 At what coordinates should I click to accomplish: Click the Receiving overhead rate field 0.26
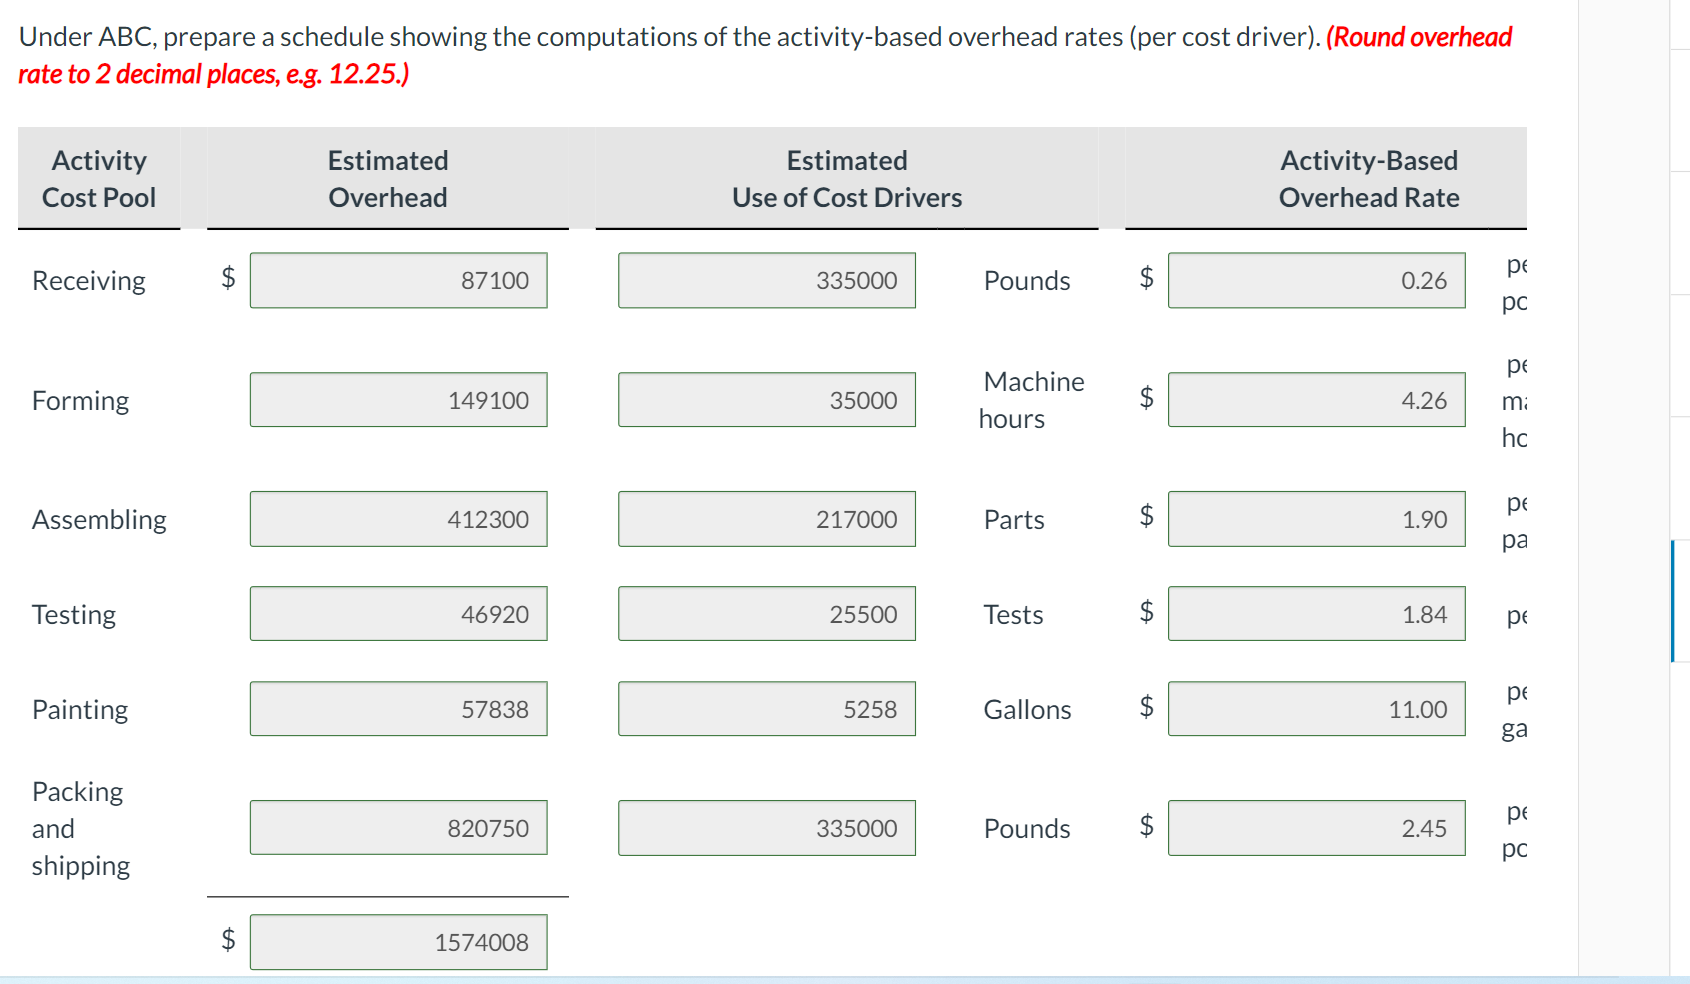click(x=1317, y=280)
